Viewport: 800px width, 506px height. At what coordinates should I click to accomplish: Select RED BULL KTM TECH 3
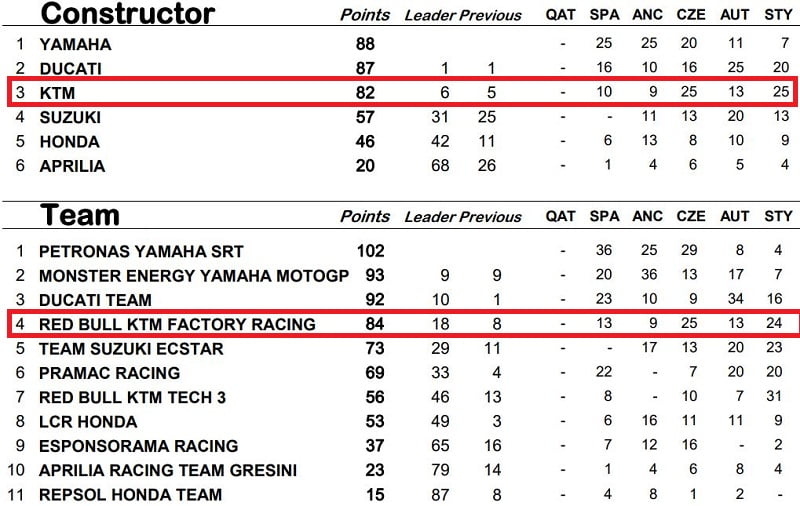132,397
